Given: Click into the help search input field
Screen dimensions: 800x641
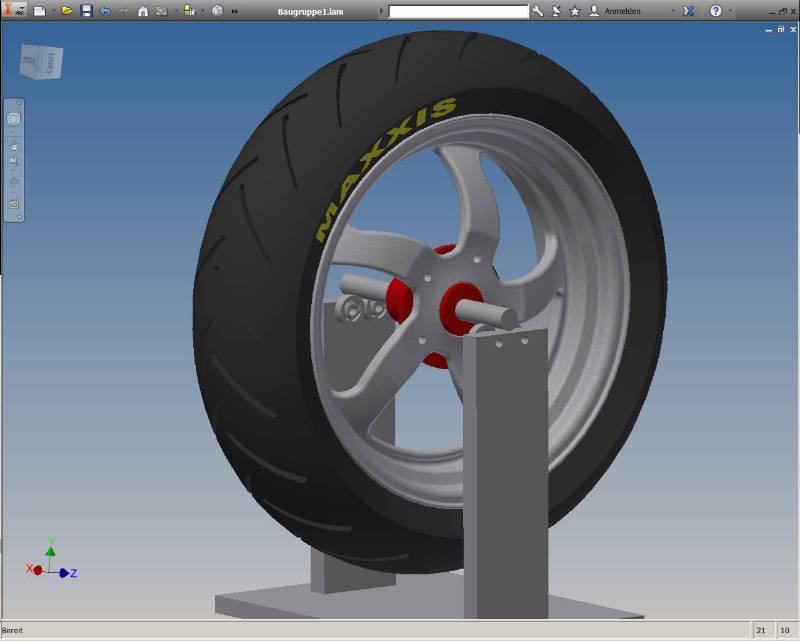Looking at the screenshot, I should [458, 11].
